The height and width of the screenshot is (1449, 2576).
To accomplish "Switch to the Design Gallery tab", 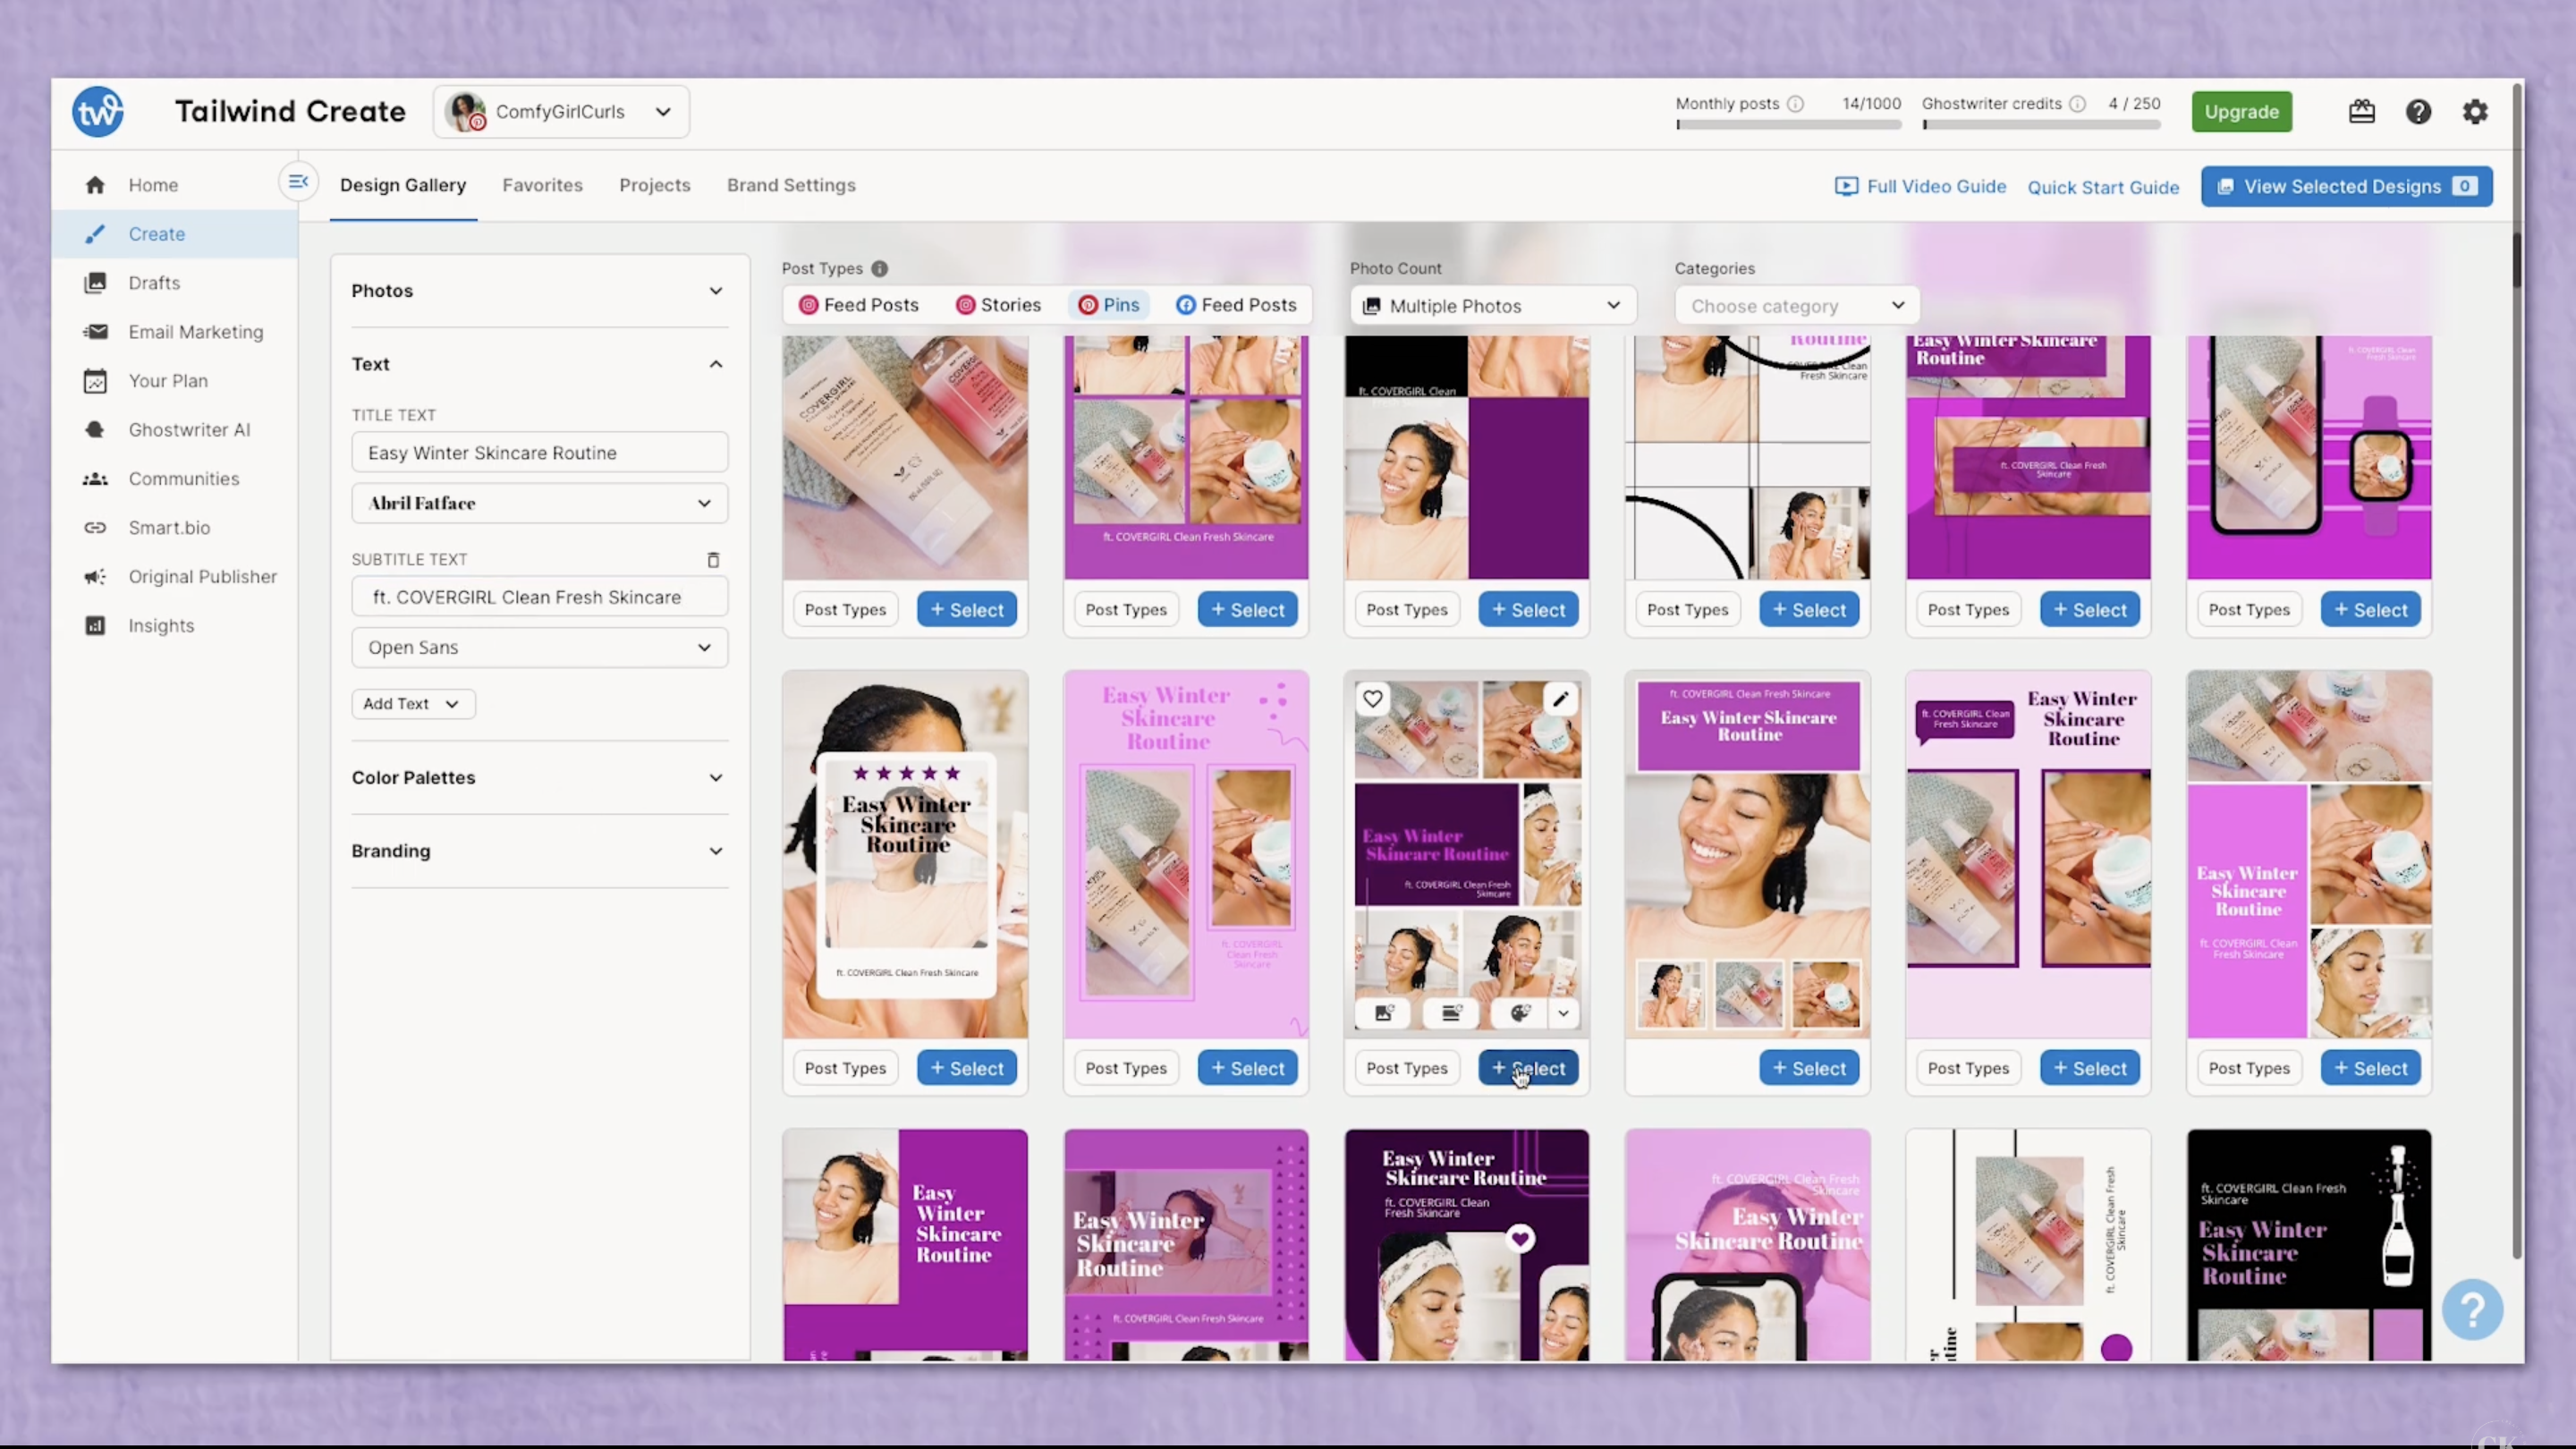I will coord(403,185).
